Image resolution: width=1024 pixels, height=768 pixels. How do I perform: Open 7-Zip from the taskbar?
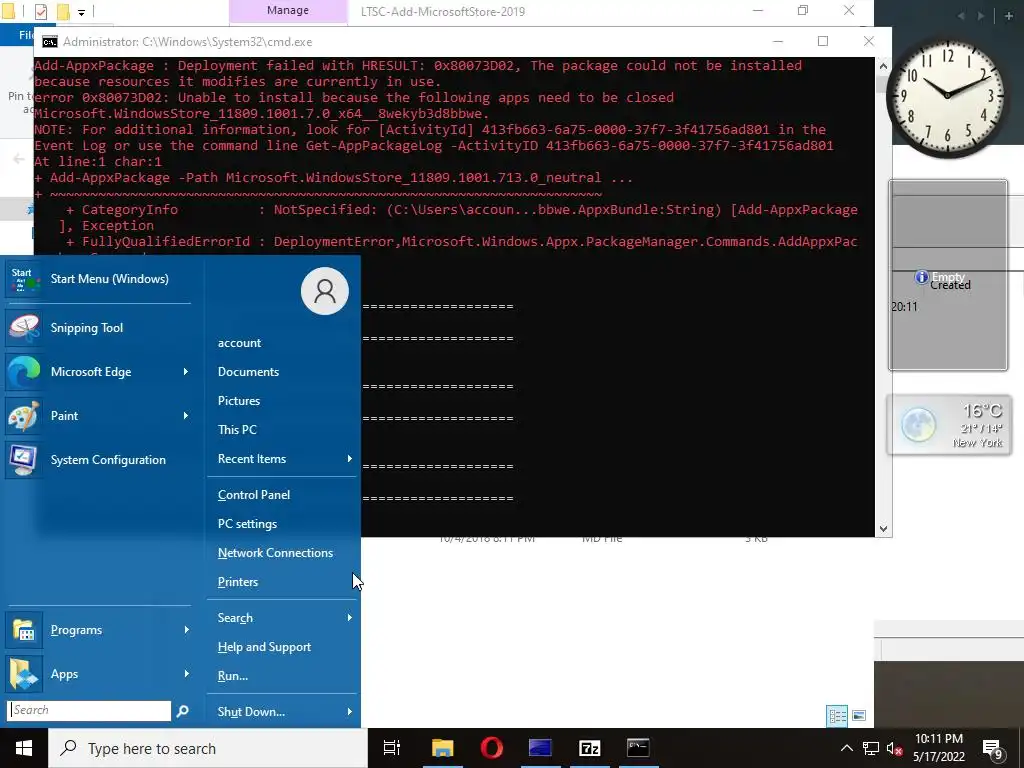tap(589, 748)
